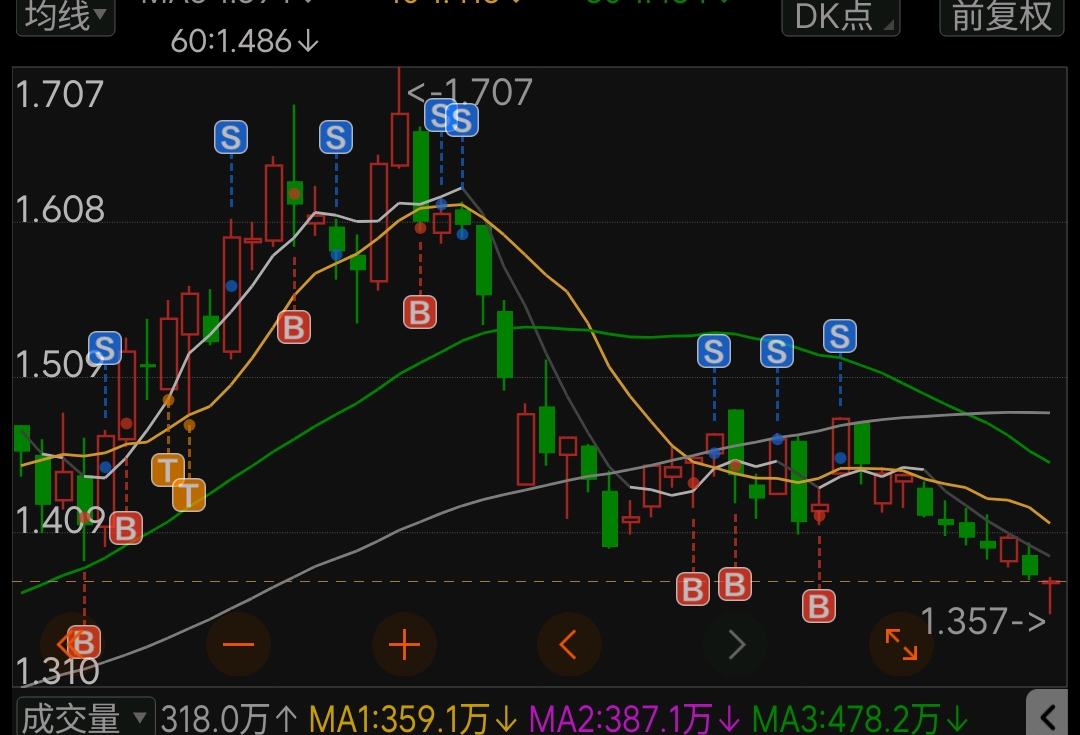Screen dimensions: 1080x735
Task: Expand chart to fullscreen view
Action: [901, 645]
